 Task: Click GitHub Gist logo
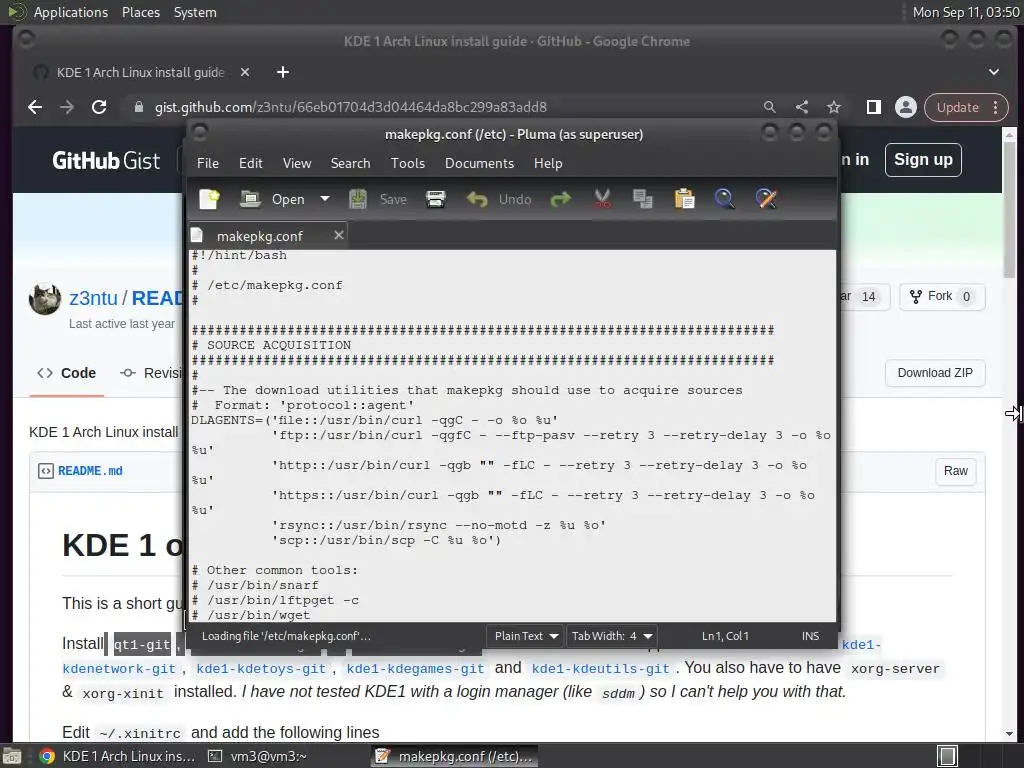(106, 161)
